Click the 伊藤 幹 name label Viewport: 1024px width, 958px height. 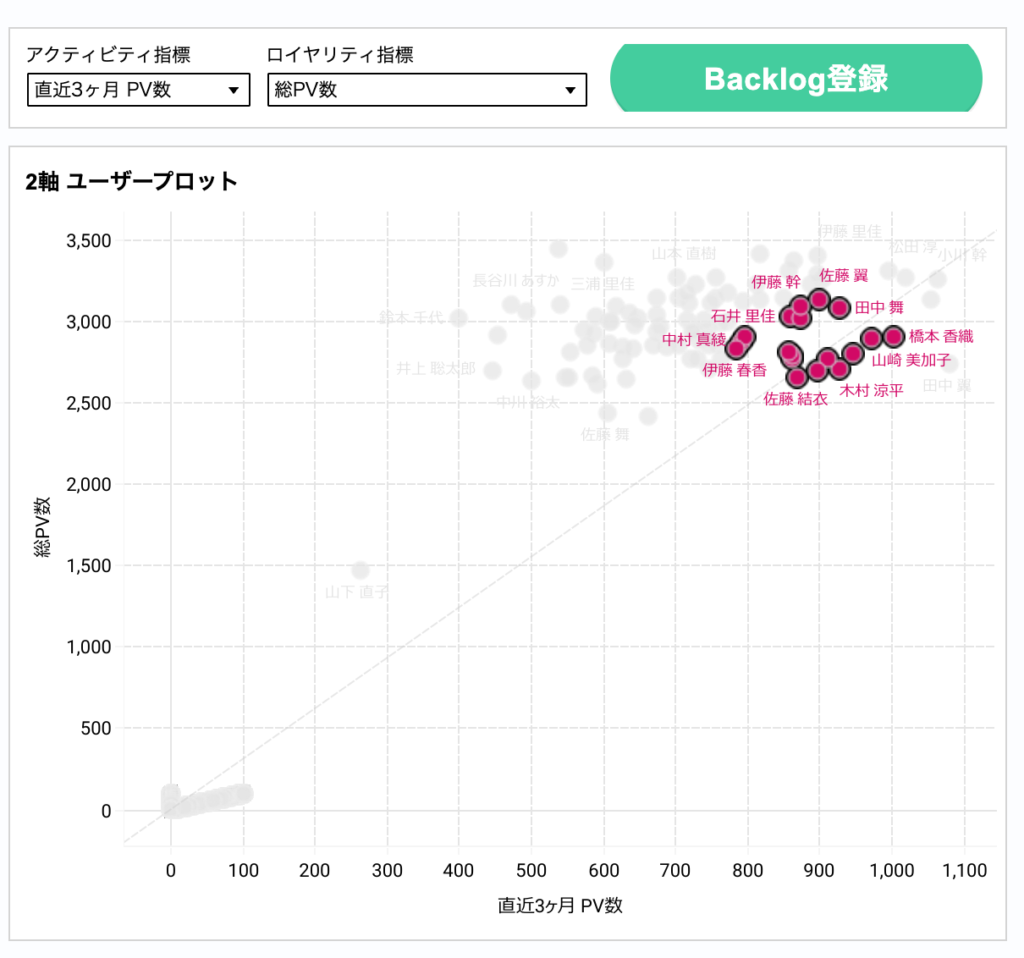[x=776, y=282]
